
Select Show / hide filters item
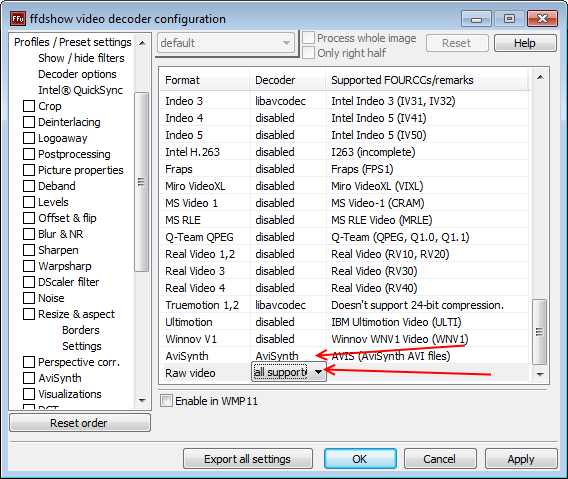pyautogui.click(x=81, y=58)
